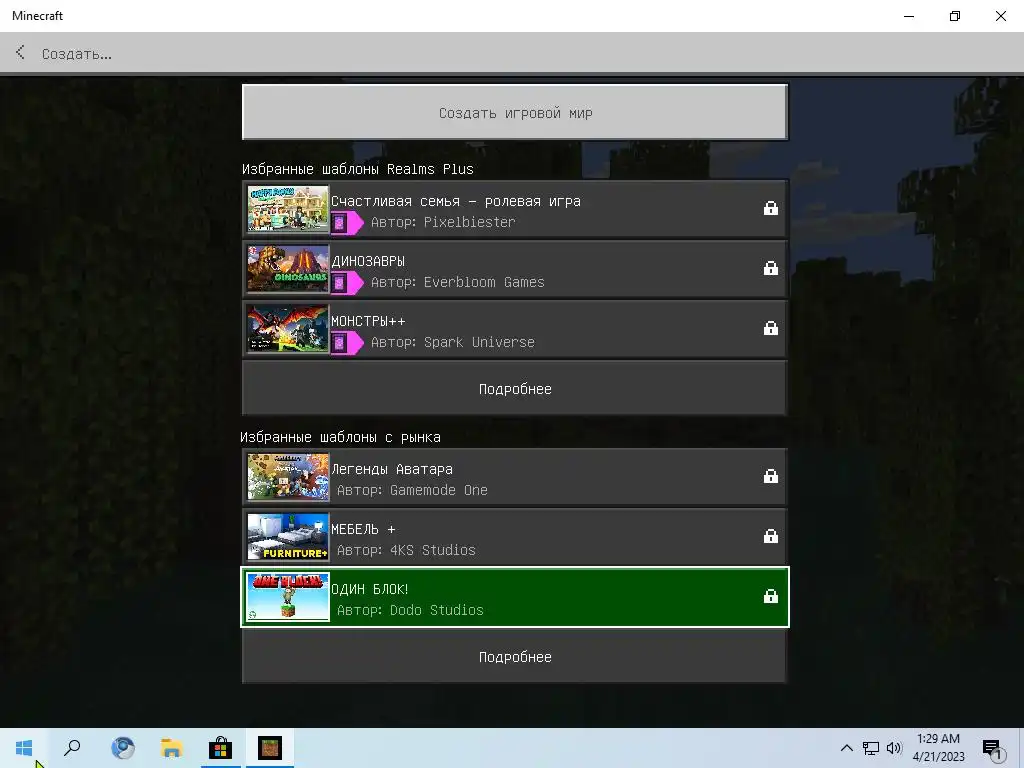Select the МОНСТРЫ++ template title
The height and width of the screenshot is (768, 1024).
click(x=368, y=321)
